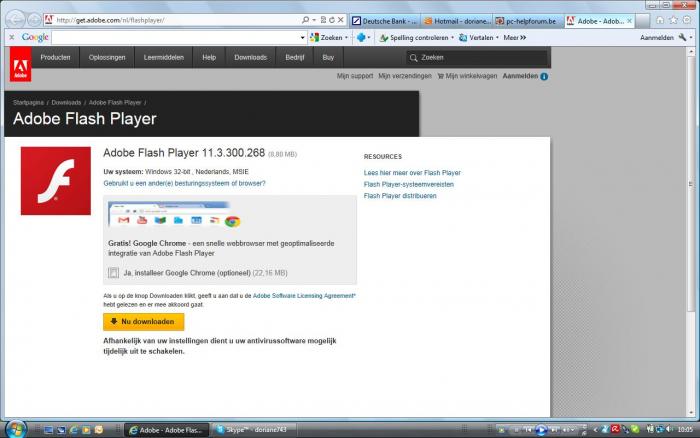This screenshot has height=438, width=700.
Task: Click the Refresh icon in the address bar
Action: 332,20
